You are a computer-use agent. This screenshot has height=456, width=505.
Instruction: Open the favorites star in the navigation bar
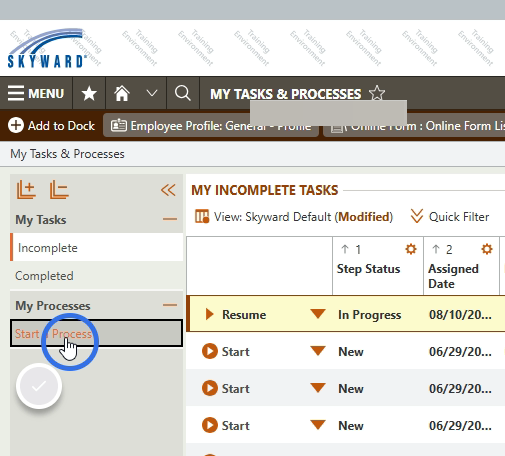click(x=89, y=93)
